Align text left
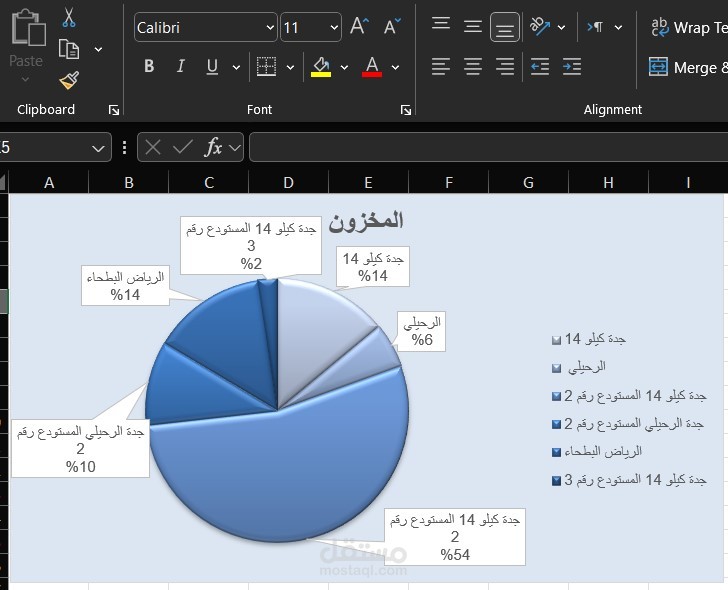The image size is (728, 590). (441, 66)
